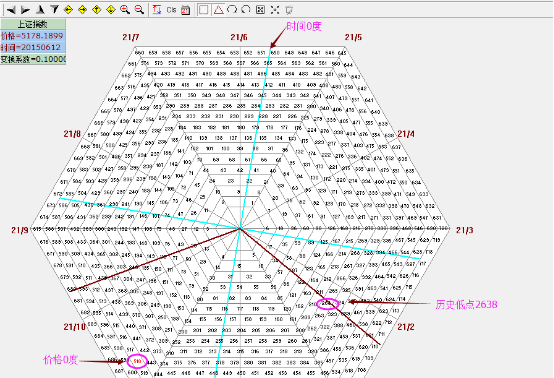This screenshot has height=378, width=554.
Task: Click the yellow diamond right-arrow icon
Action: pyautogui.click(x=82, y=10)
